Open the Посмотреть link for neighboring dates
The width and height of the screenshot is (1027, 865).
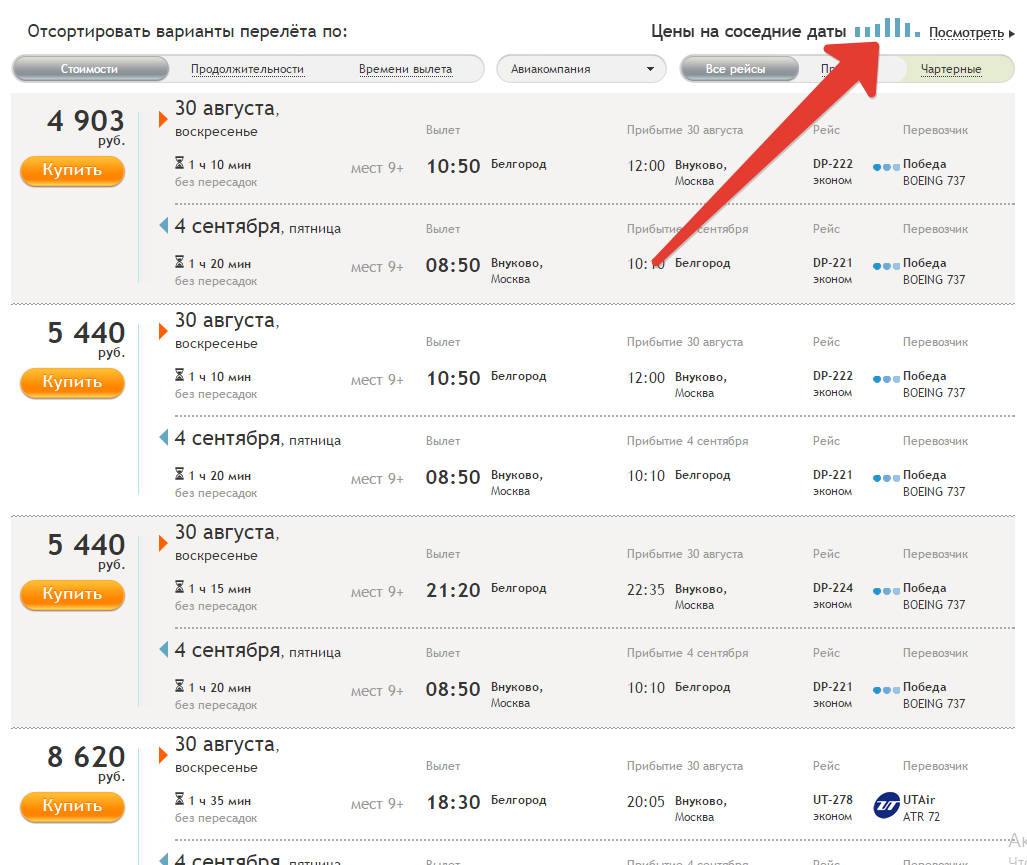click(x=965, y=33)
